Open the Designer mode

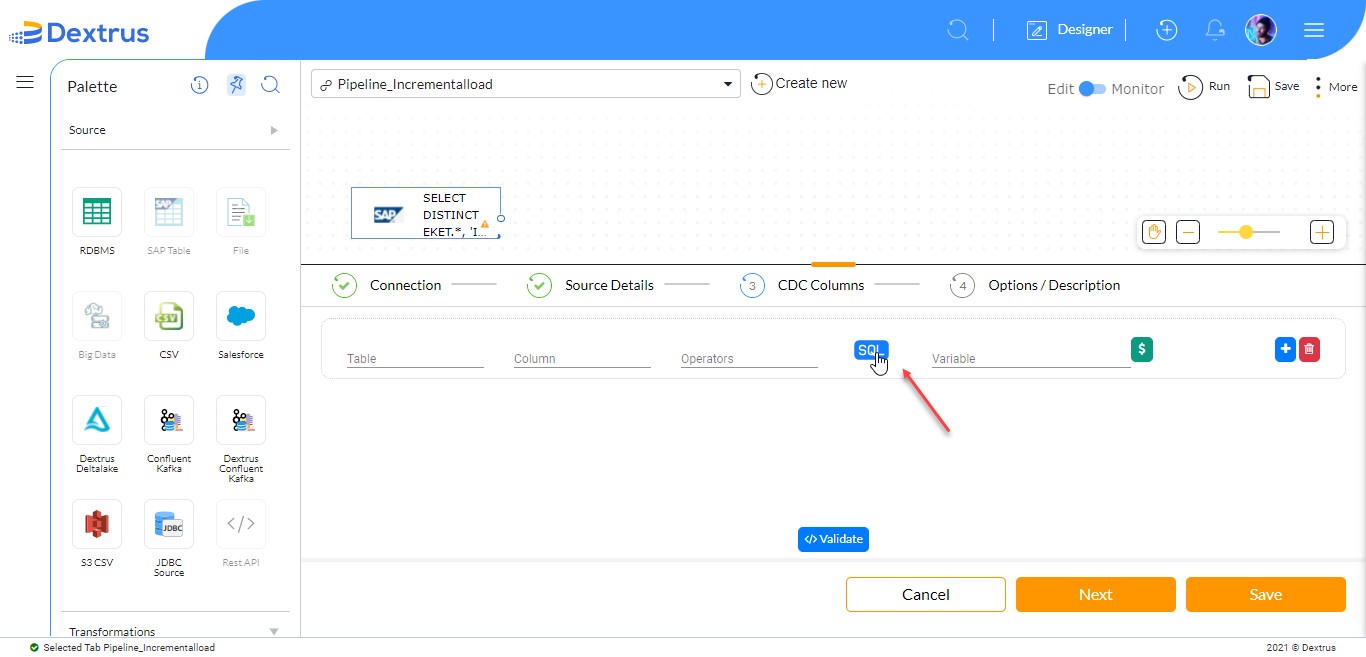(x=1069, y=30)
